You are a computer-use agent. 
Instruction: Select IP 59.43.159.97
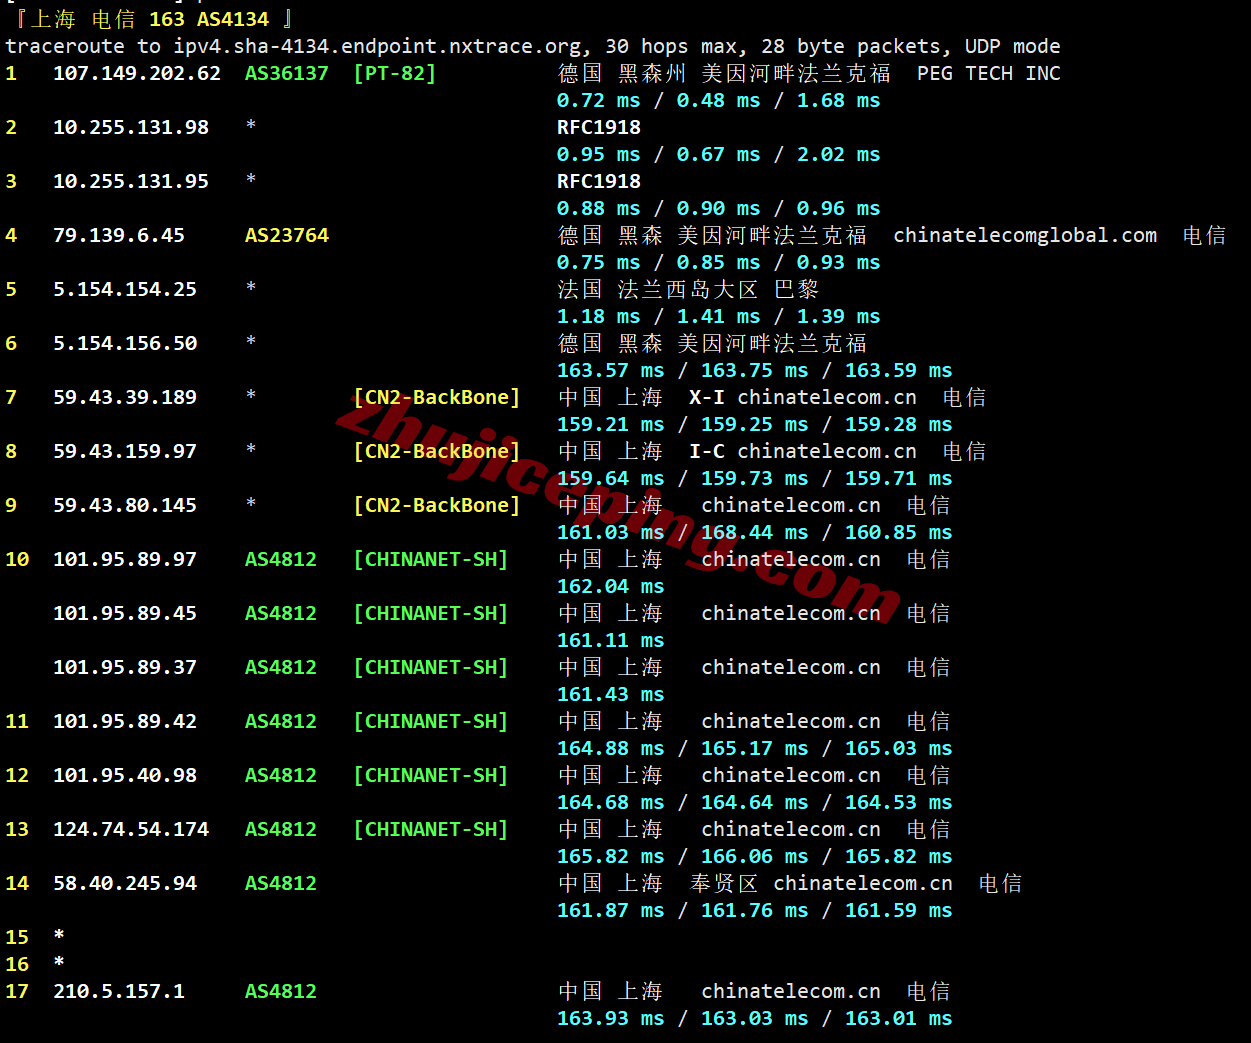click(125, 451)
